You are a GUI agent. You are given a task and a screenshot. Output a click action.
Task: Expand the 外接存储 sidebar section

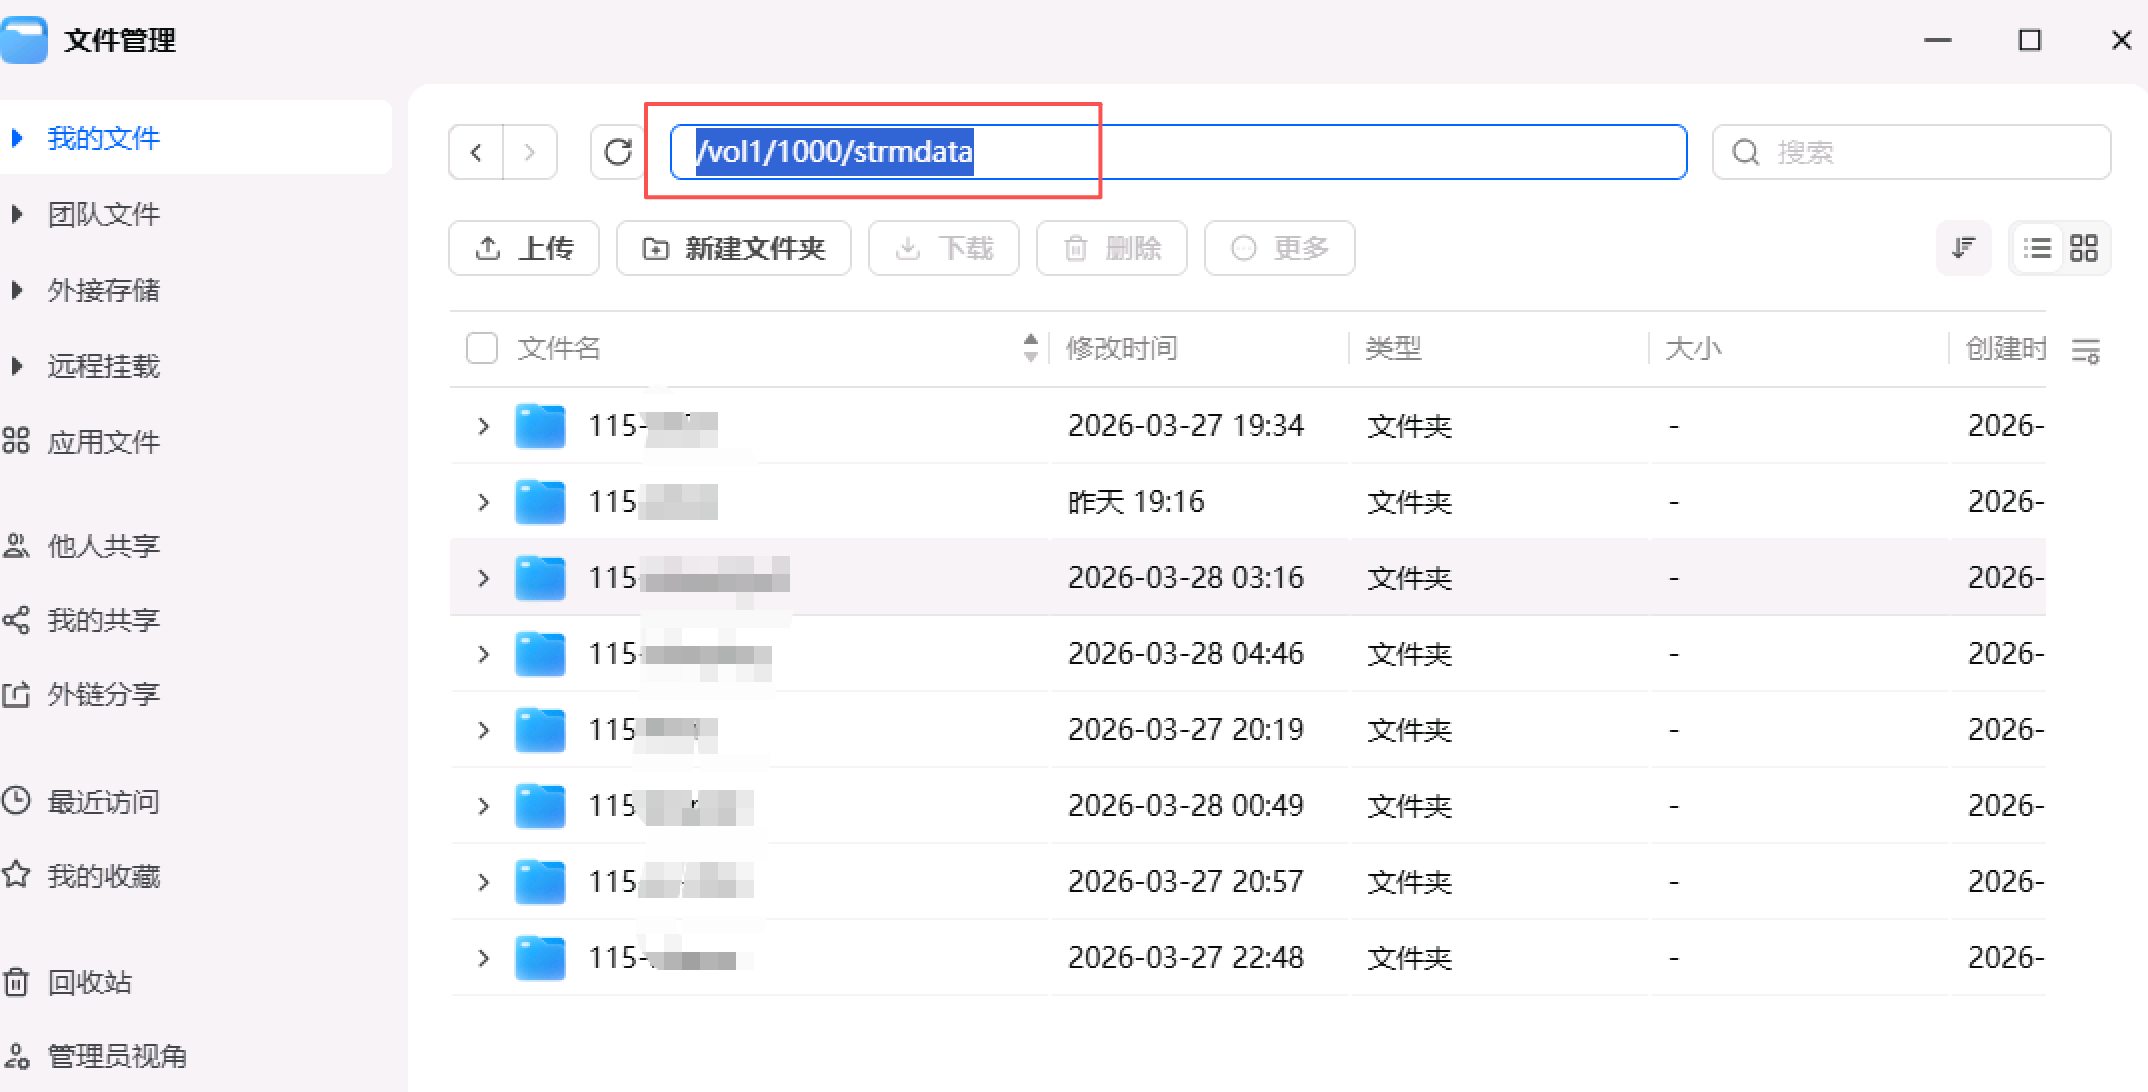[17, 290]
